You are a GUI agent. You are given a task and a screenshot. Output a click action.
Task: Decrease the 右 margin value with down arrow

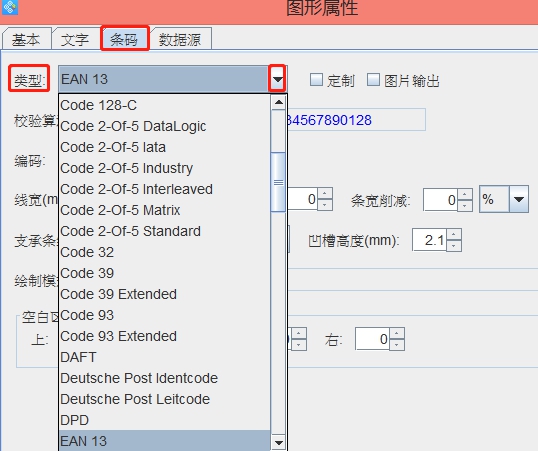click(397, 345)
